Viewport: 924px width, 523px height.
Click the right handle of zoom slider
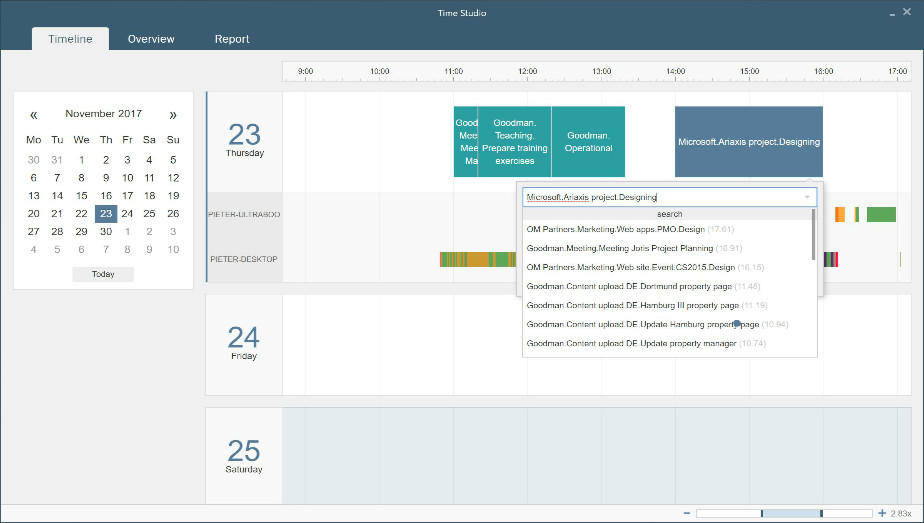[x=821, y=514]
